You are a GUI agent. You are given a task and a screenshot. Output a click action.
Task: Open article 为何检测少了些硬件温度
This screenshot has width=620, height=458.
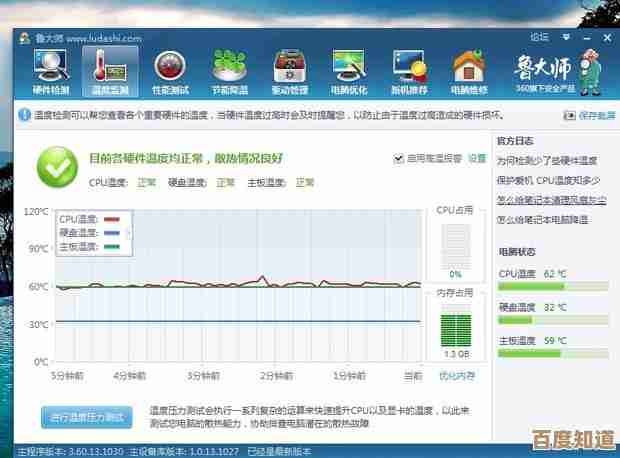547,161
